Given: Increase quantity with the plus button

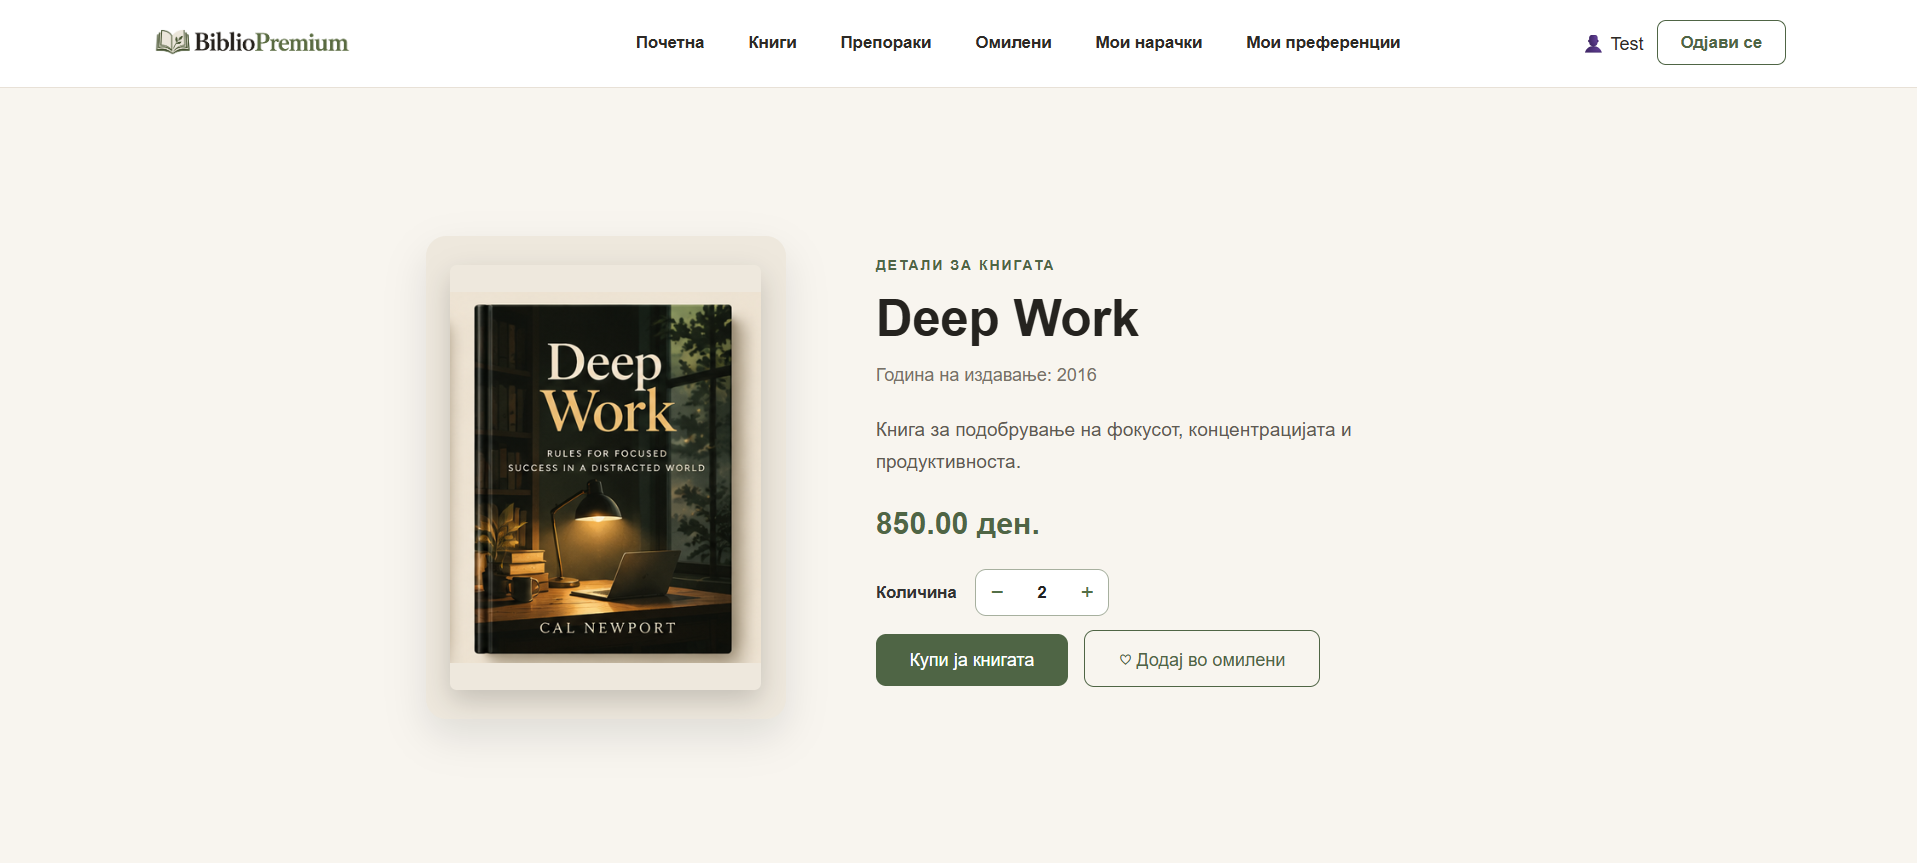Looking at the screenshot, I should pos(1087,592).
